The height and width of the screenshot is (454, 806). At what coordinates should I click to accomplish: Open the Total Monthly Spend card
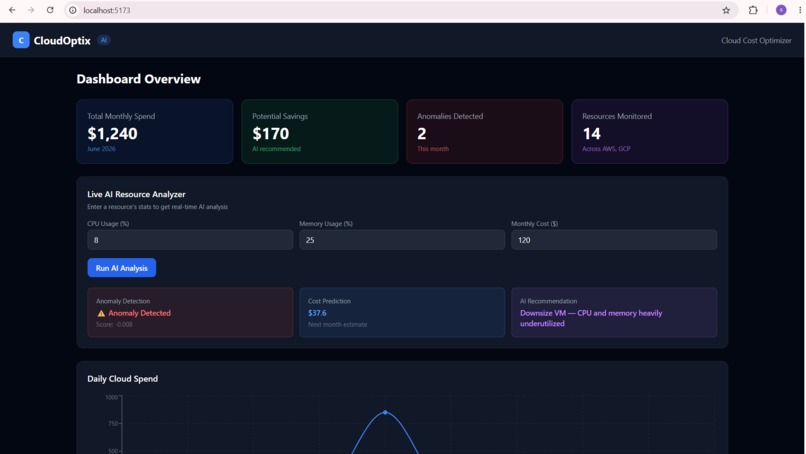pyautogui.click(x=155, y=132)
